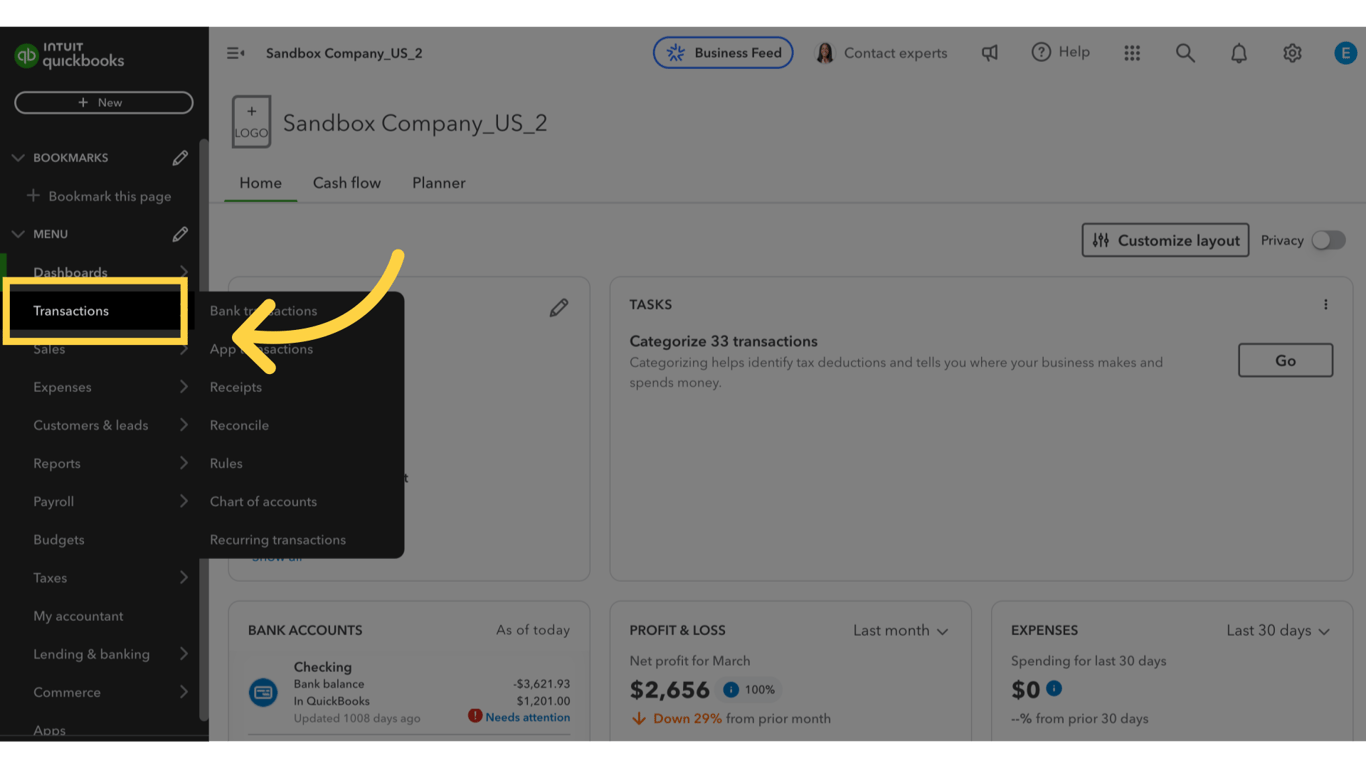
Task: Open the apps grid icon
Action: click(1132, 53)
